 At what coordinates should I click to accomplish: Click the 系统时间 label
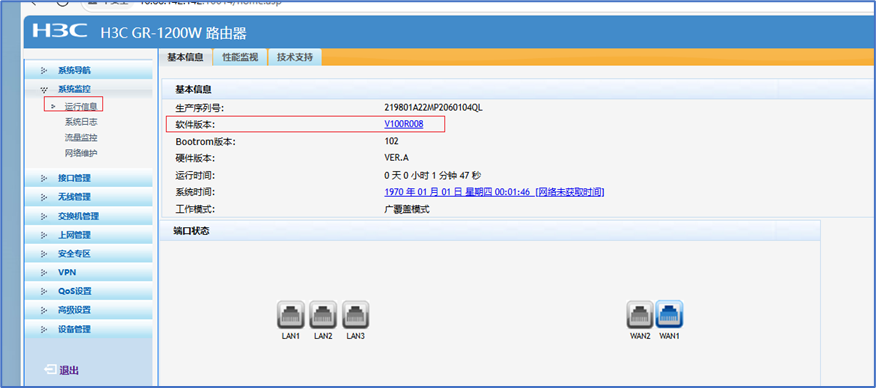(x=195, y=192)
